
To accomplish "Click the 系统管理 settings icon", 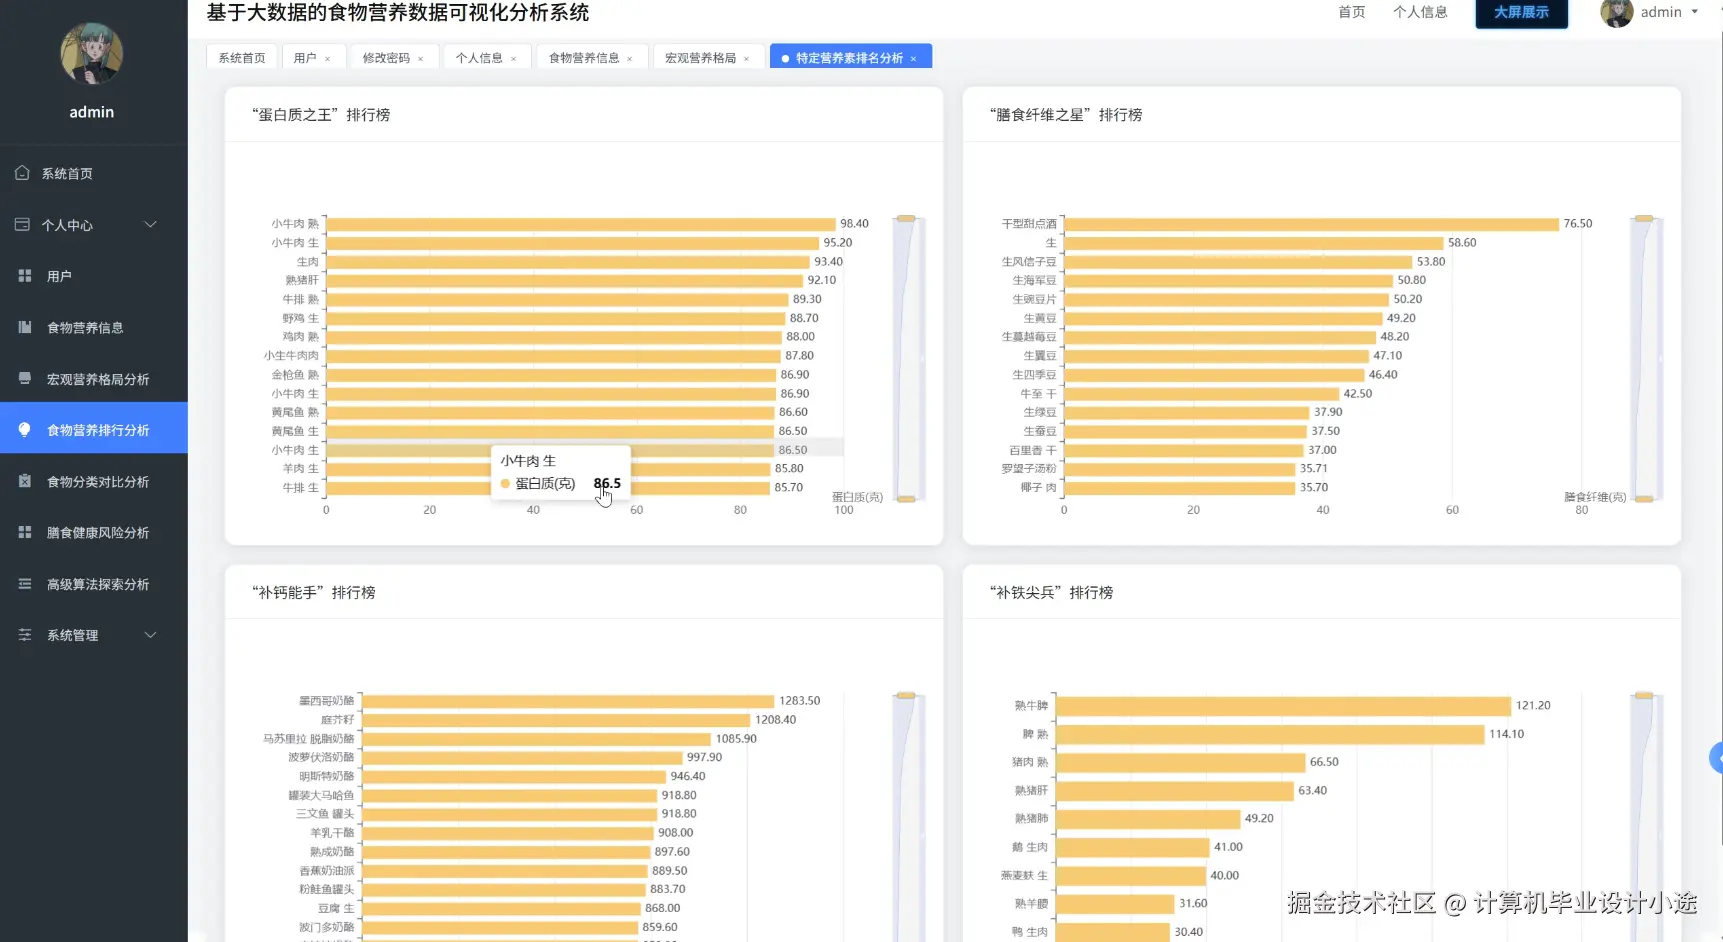I will click(24, 634).
